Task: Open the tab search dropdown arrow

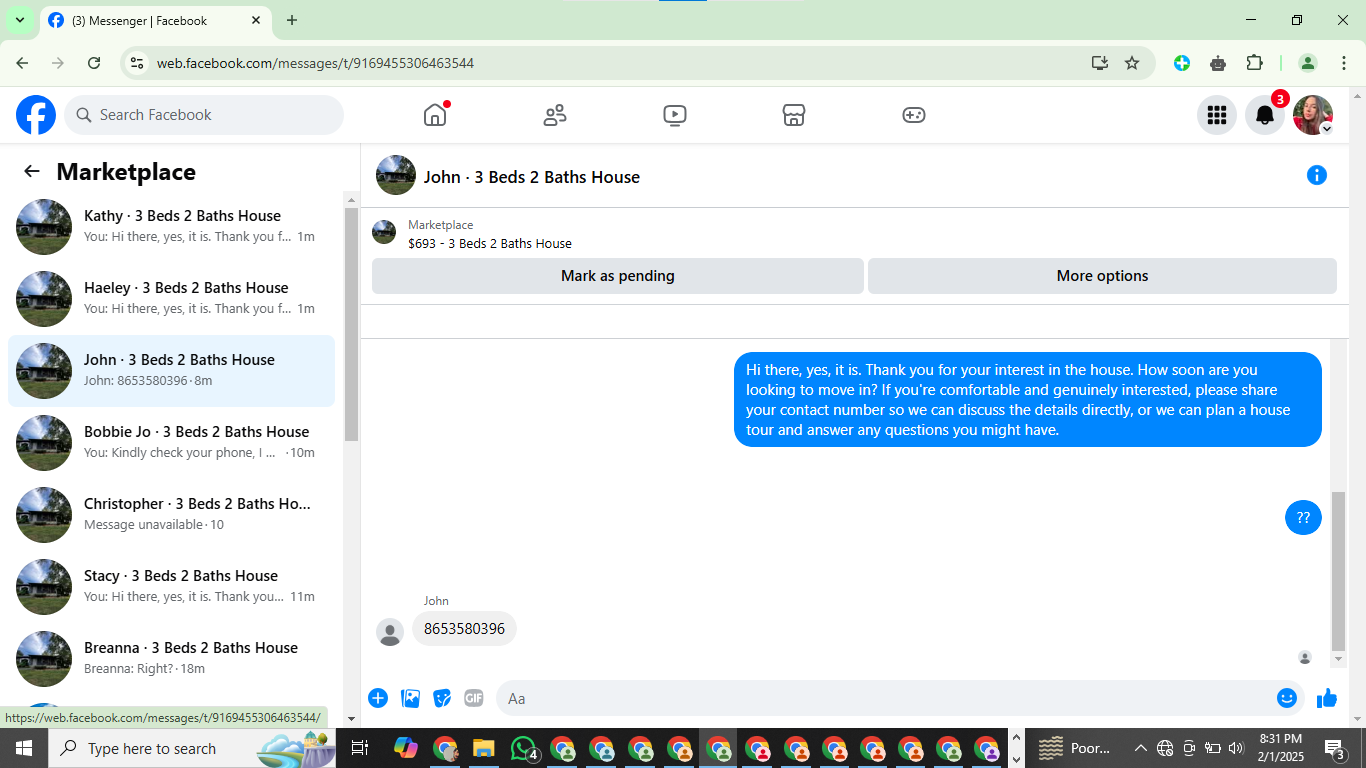Action: [19, 20]
